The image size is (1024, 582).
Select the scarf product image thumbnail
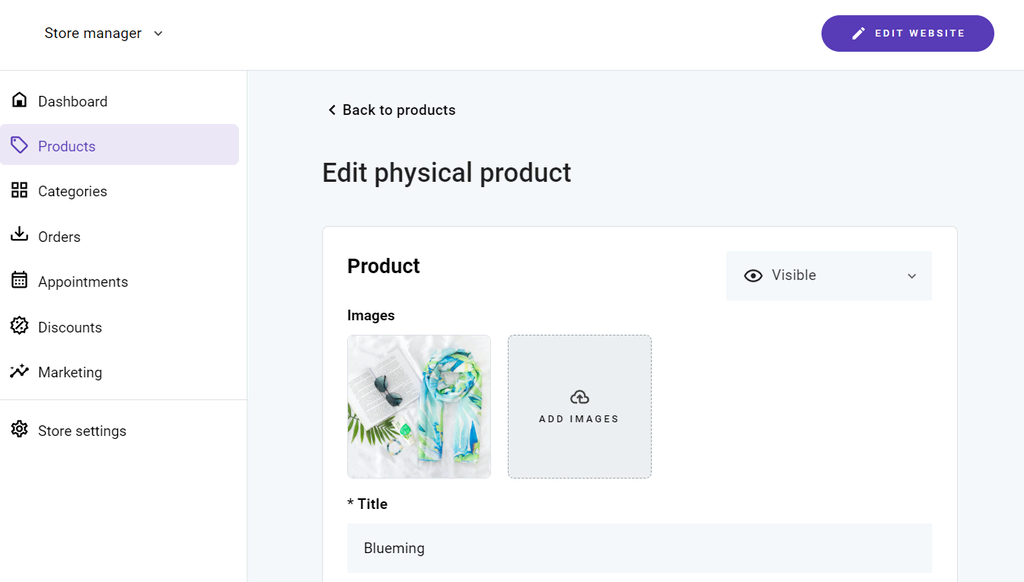click(x=419, y=406)
